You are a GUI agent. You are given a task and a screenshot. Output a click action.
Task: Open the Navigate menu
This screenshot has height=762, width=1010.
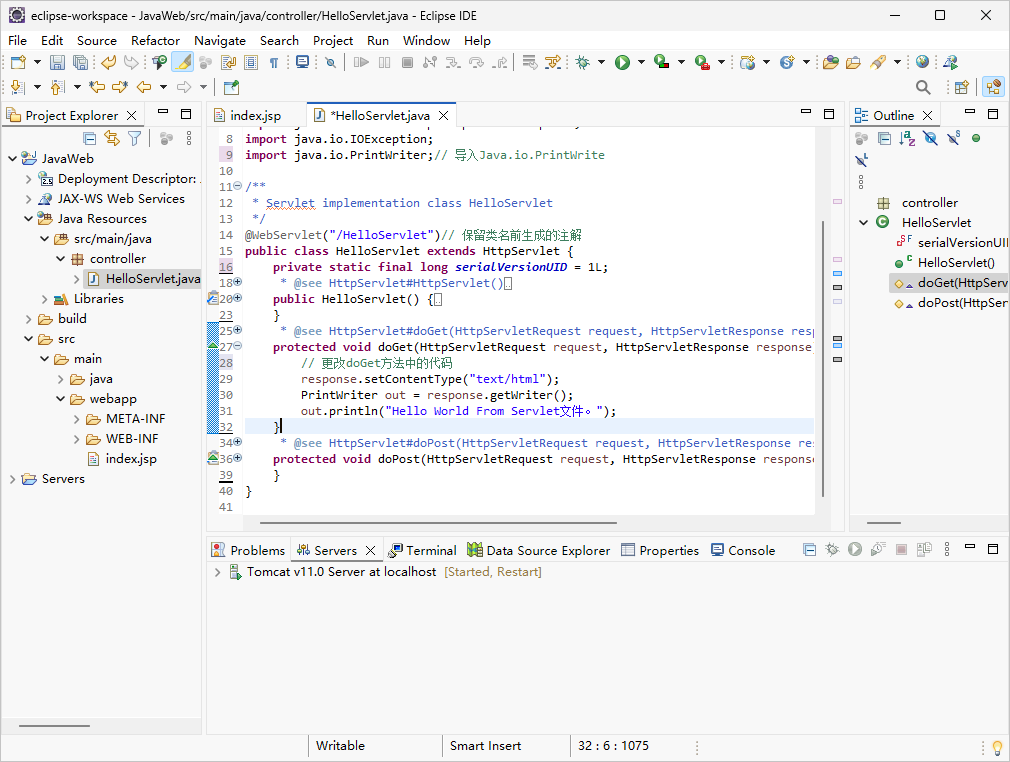[x=220, y=41]
